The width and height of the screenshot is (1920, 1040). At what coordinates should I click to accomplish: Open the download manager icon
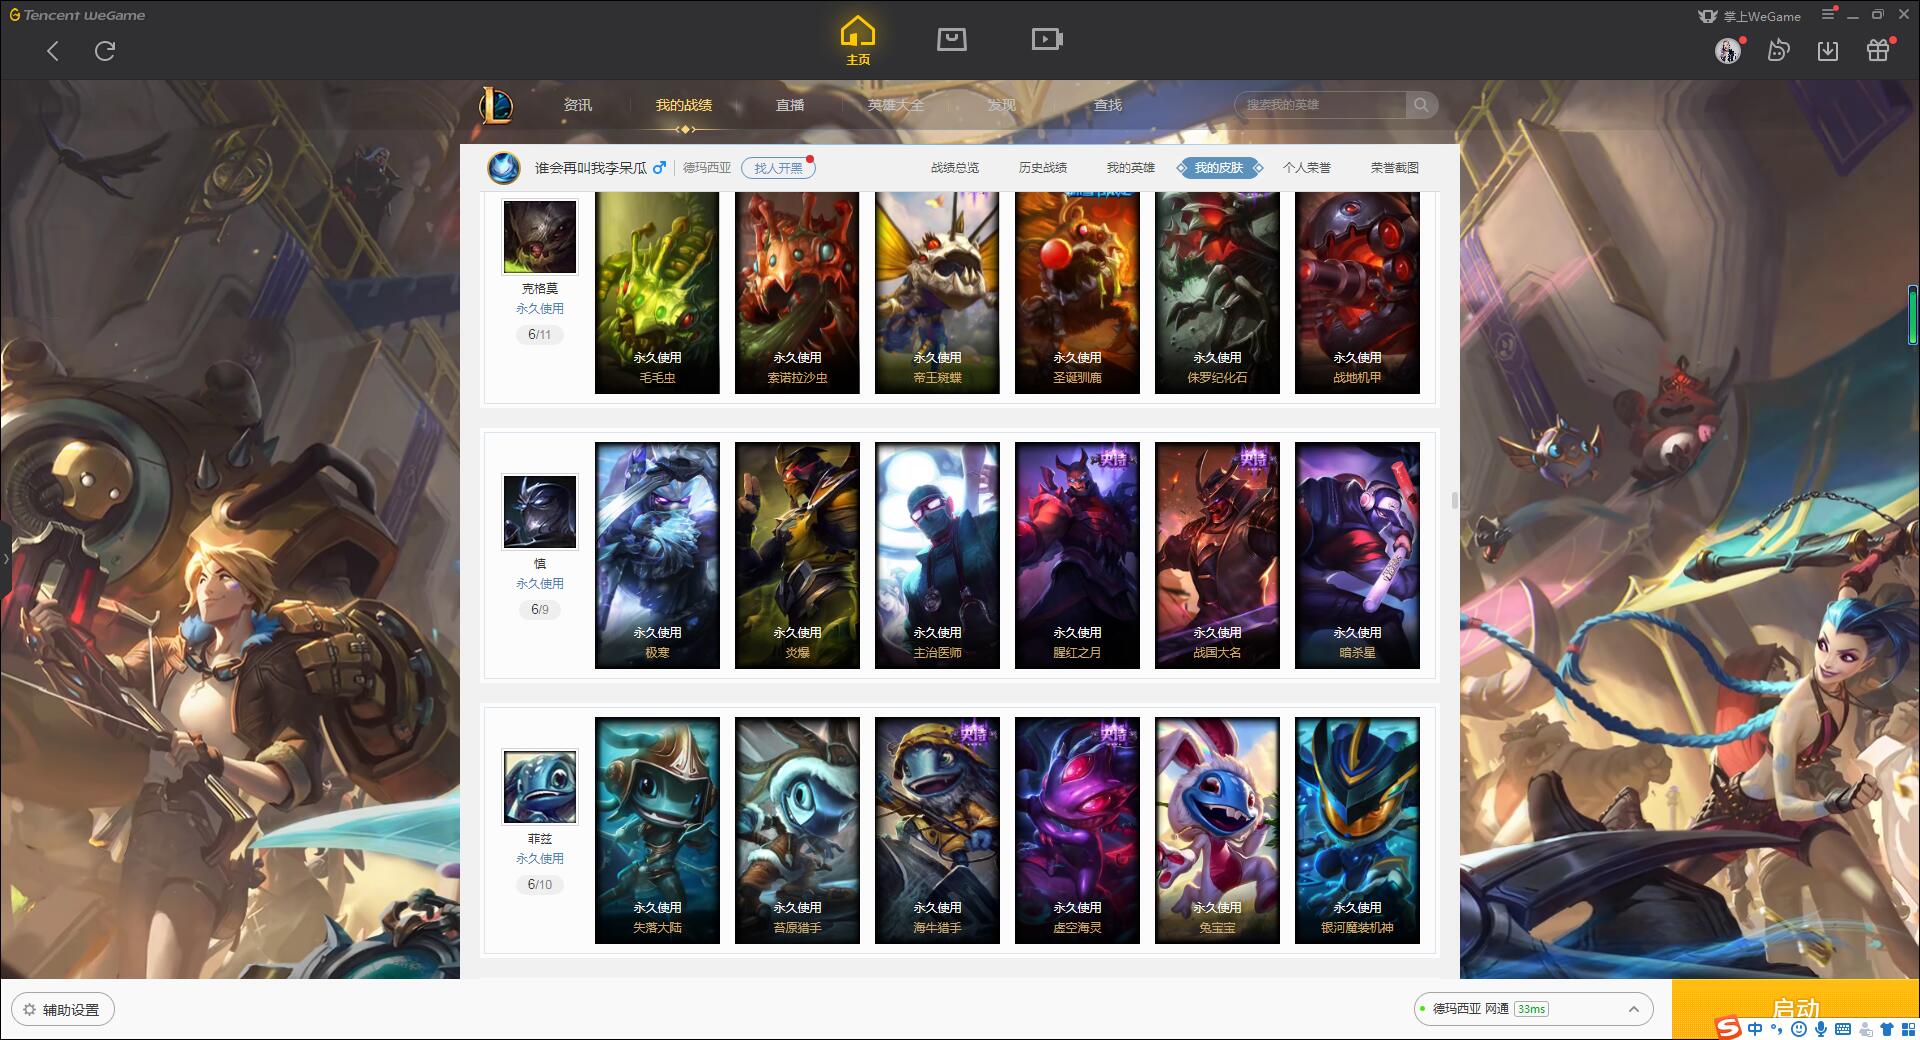1828,51
